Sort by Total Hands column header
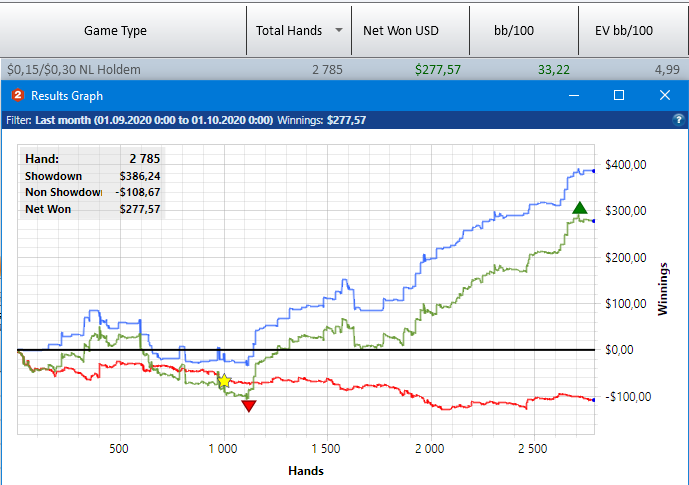The width and height of the screenshot is (689, 485). tap(299, 30)
